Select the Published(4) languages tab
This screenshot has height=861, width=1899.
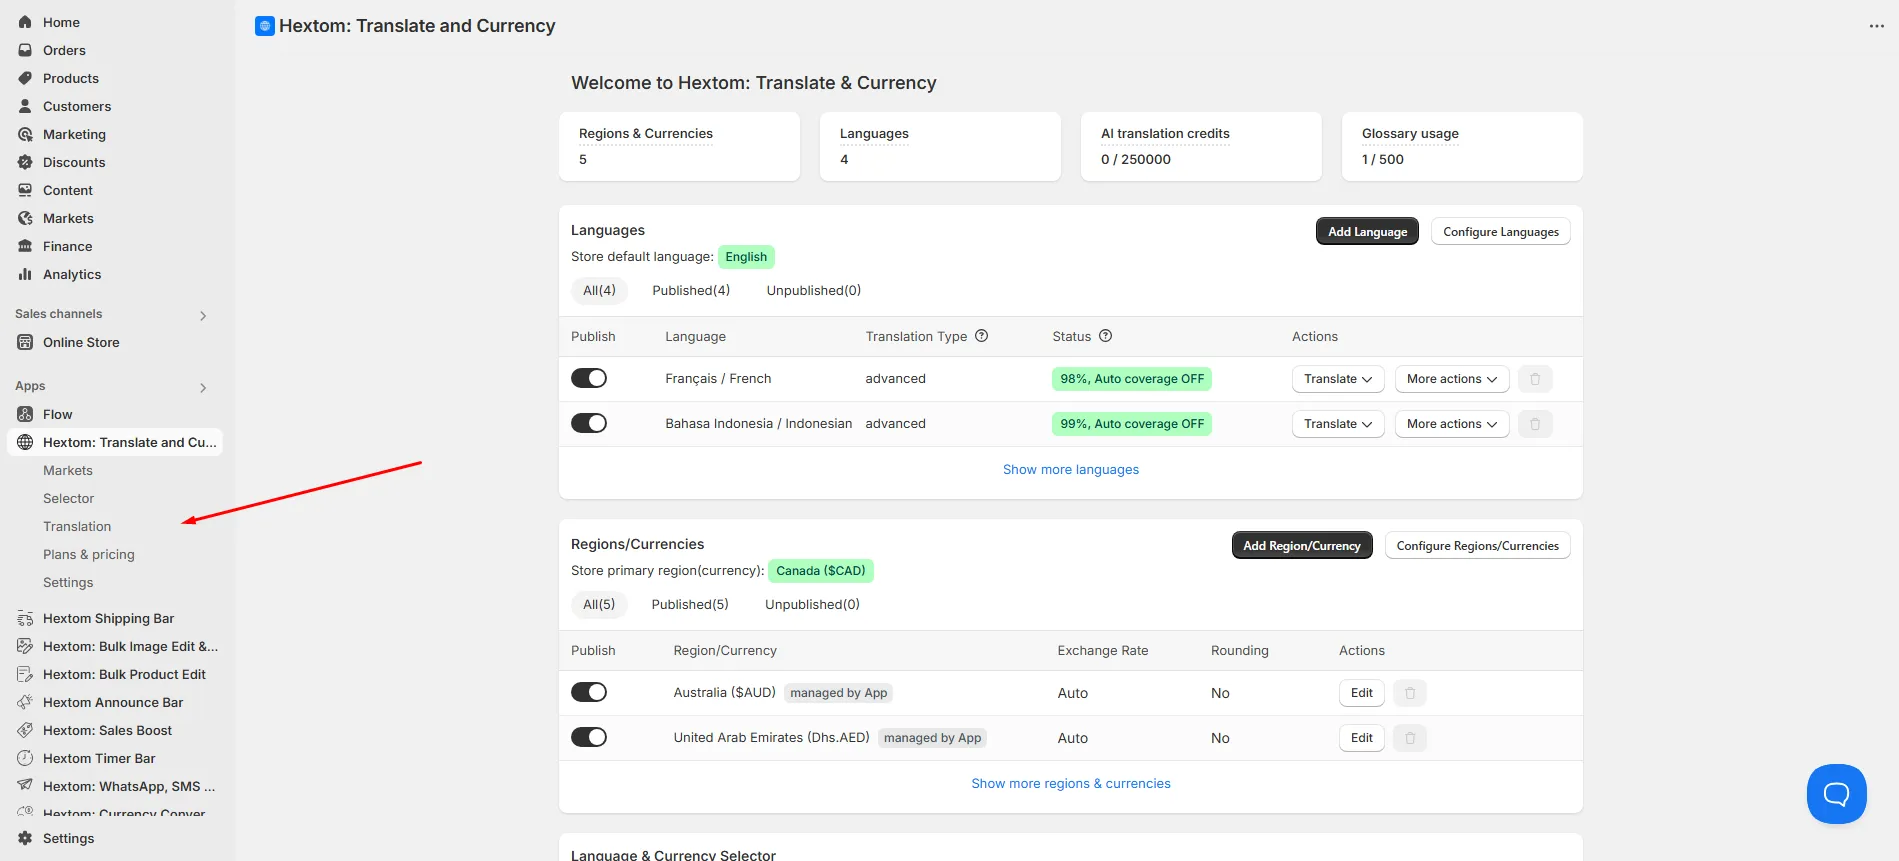[x=691, y=290]
